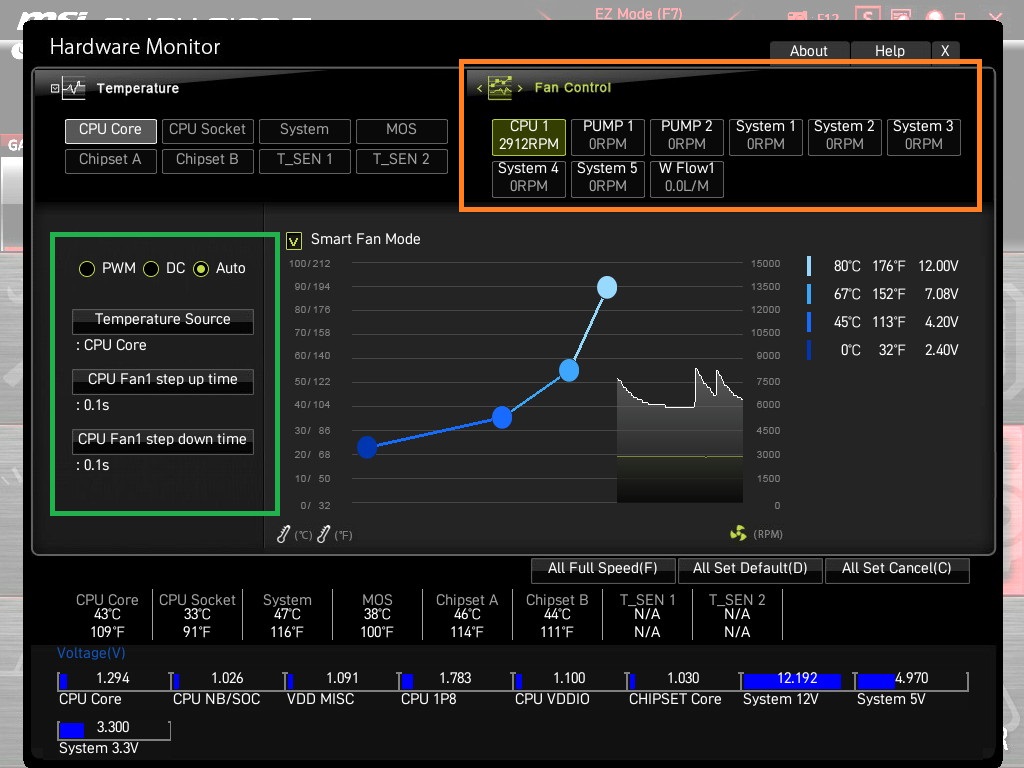
Task: Toggle the small box beside Temperature header
Action: click(55, 88)
